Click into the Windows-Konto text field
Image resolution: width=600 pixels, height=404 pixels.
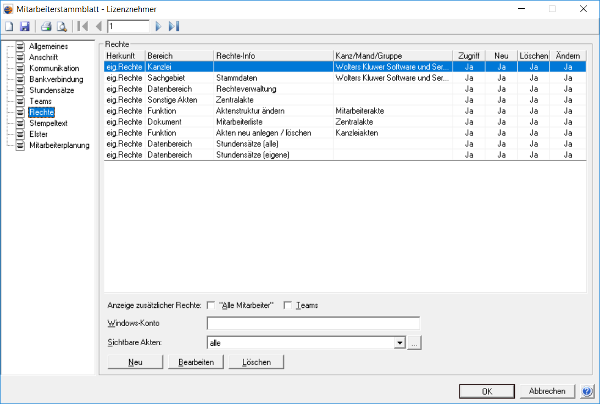coord(313,323)
